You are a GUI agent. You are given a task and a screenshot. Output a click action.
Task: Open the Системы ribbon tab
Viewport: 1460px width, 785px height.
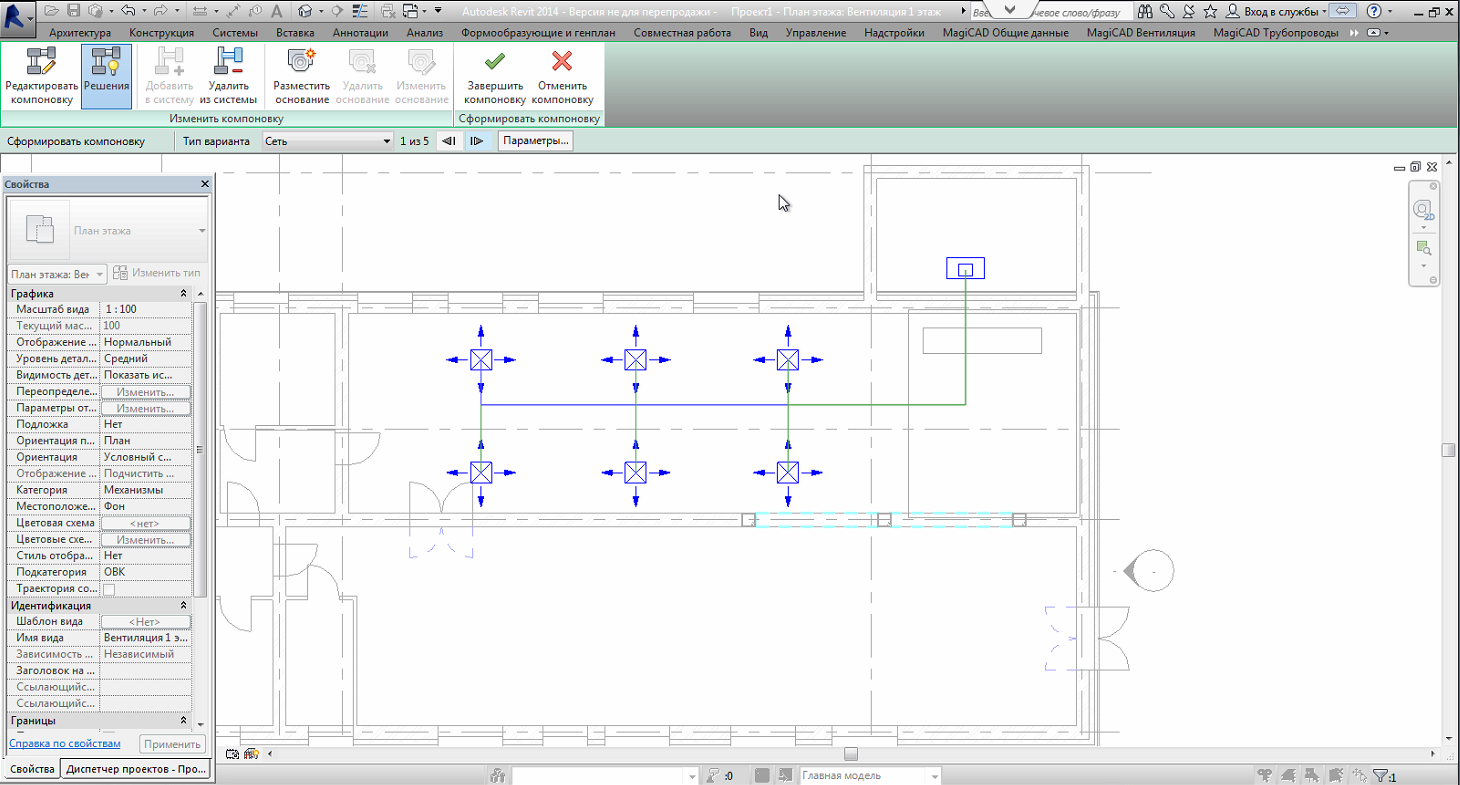click(235, 32)
